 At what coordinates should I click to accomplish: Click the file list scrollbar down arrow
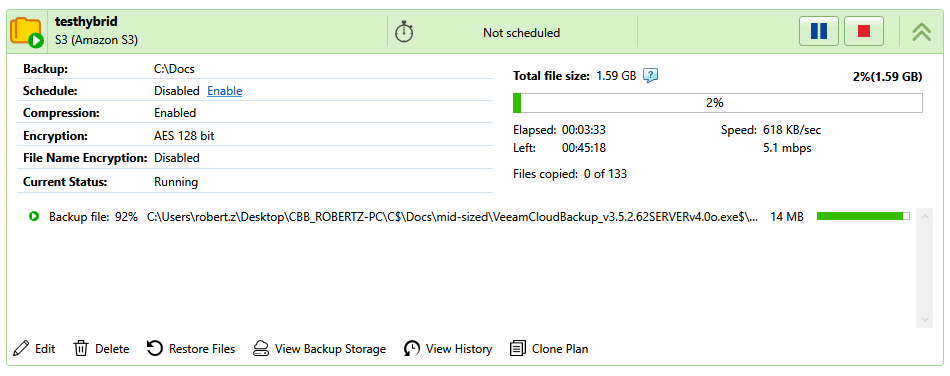(x=925, y=319)
